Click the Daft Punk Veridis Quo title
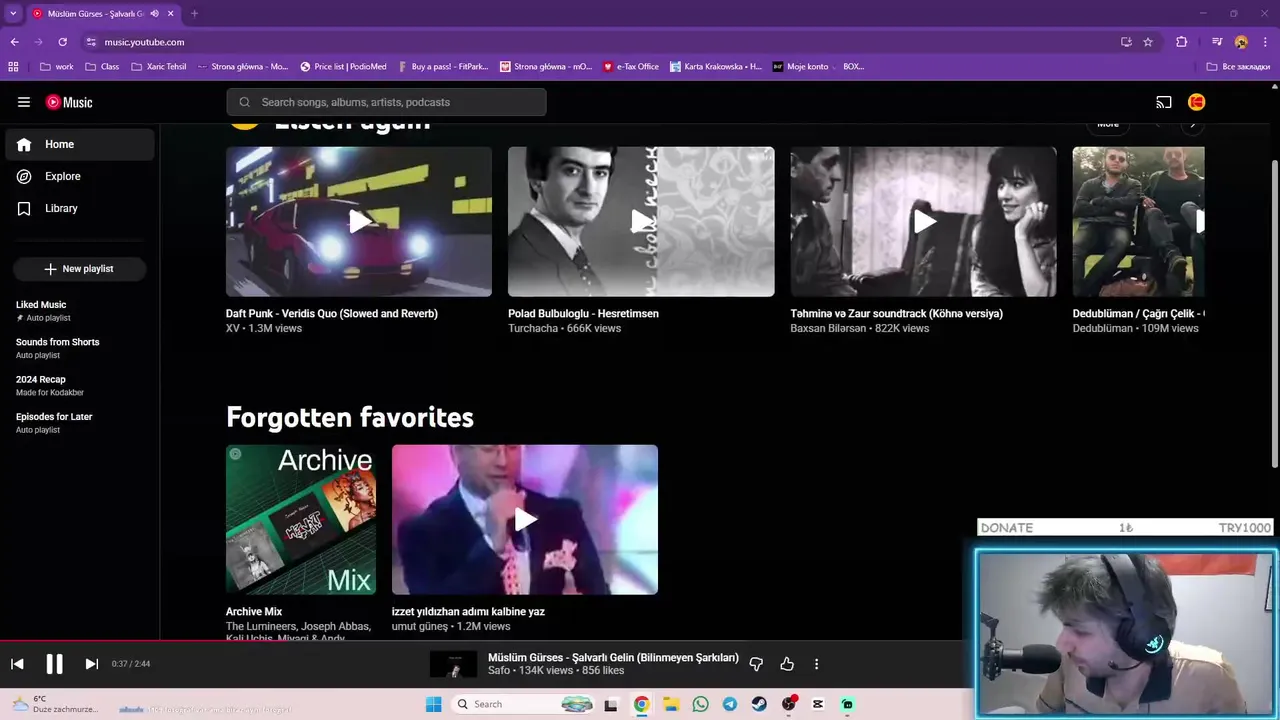This screenshot has width=1280, height=720. (332, 314)
